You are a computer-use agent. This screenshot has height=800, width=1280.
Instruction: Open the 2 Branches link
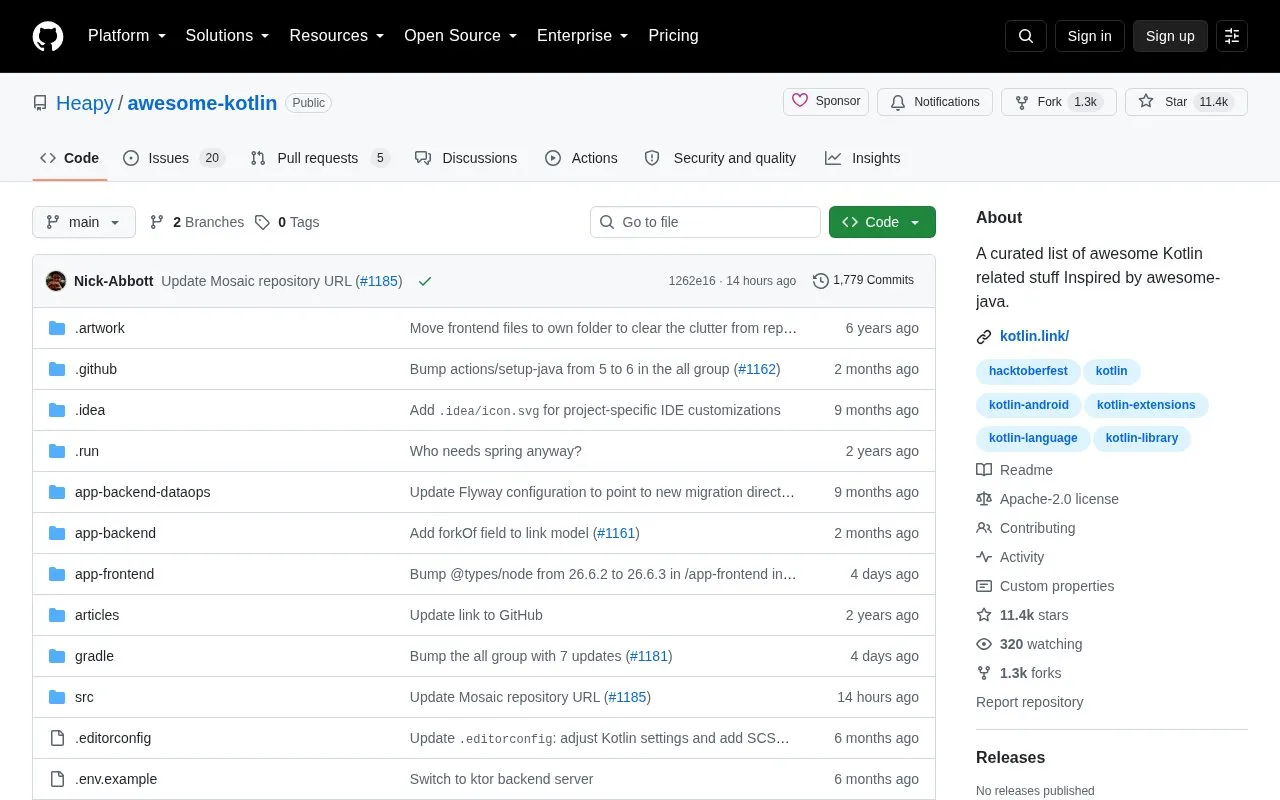click(x=196, y=222)
